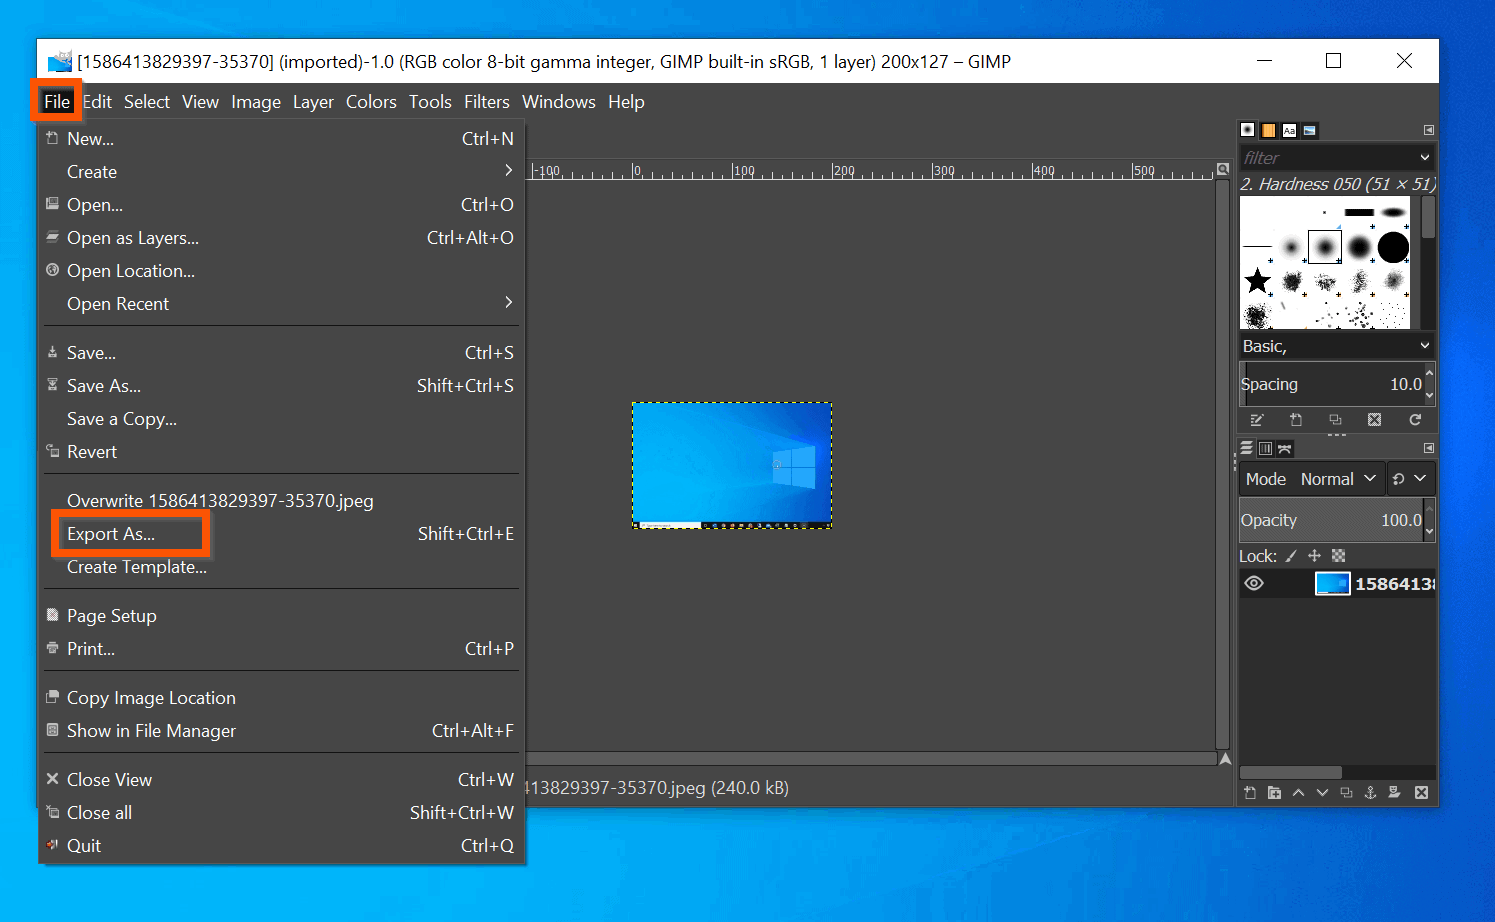Edit the selected brush
Image resolution: width=1495 pixels, height=922 pixels.
1256,420
